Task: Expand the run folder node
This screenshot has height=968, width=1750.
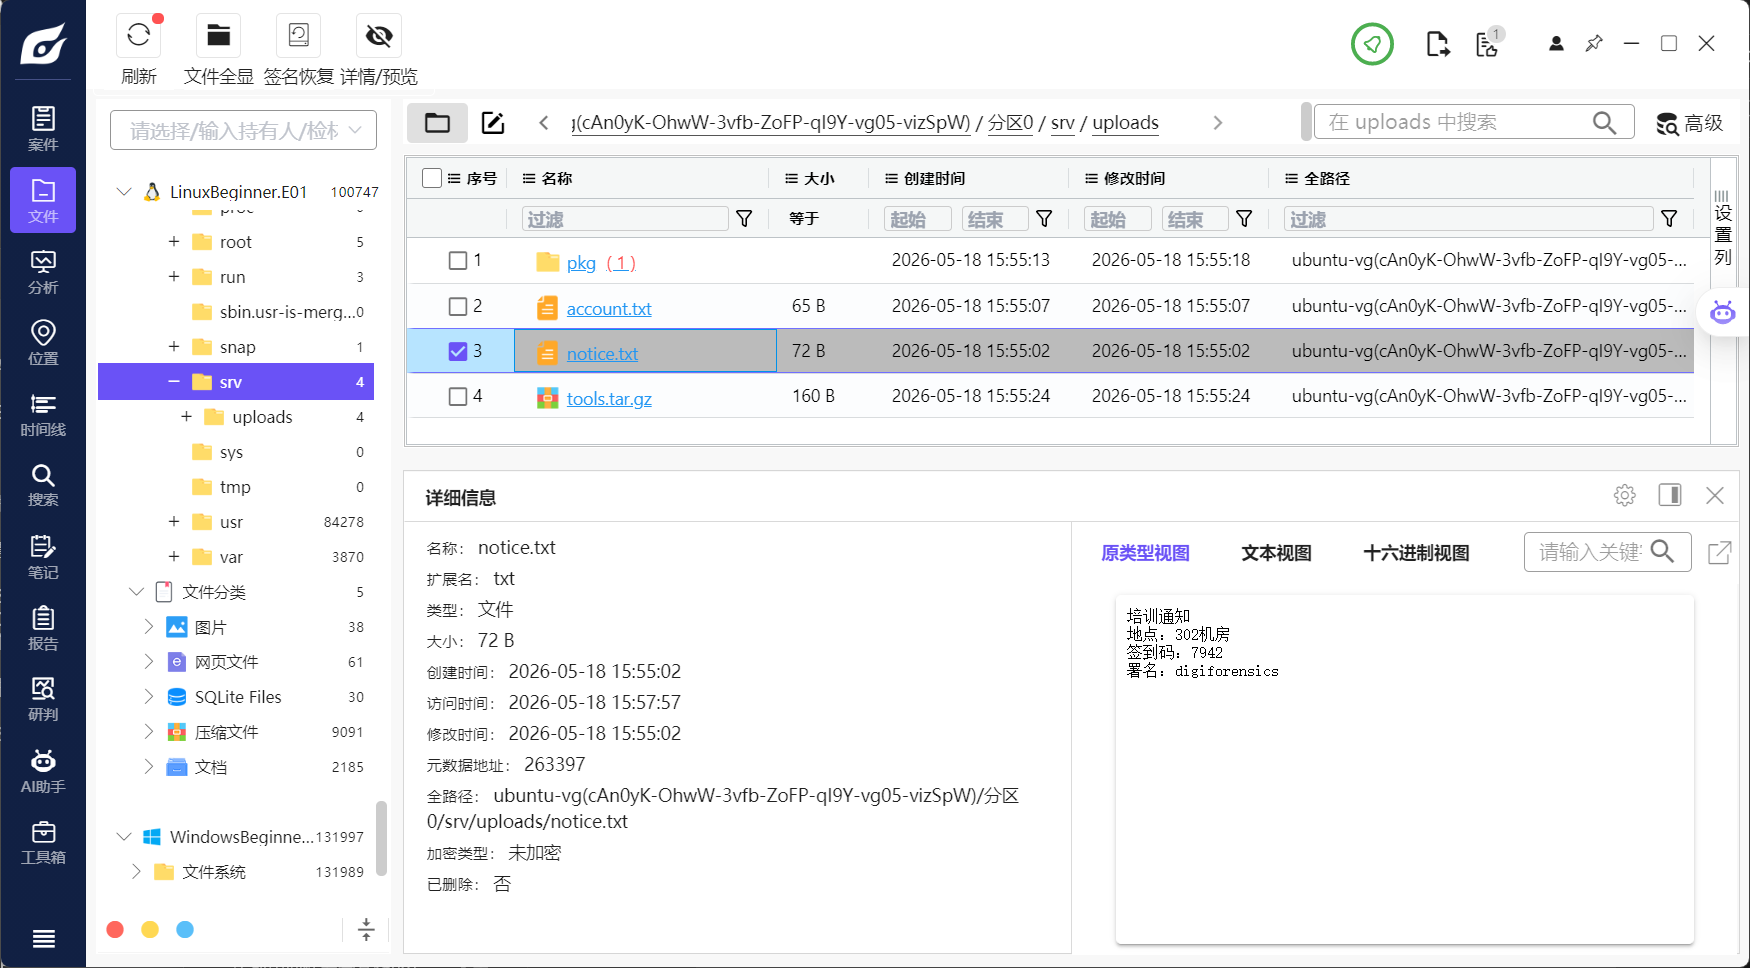Action: [174, 276]
